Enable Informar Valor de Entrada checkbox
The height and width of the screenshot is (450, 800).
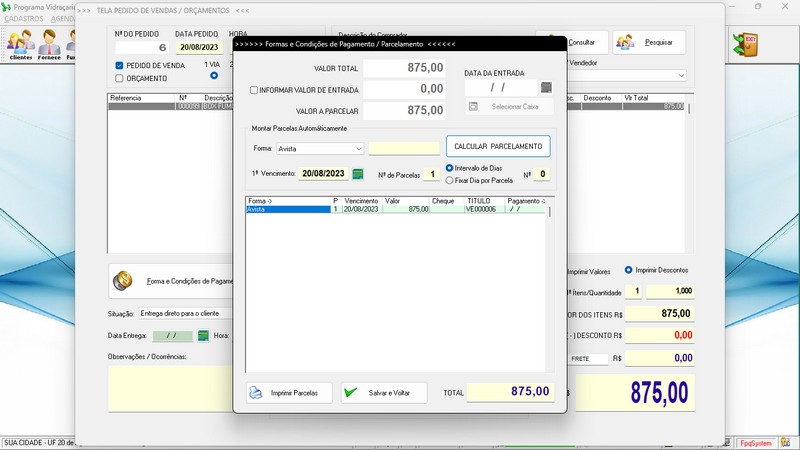pos(254,90)
